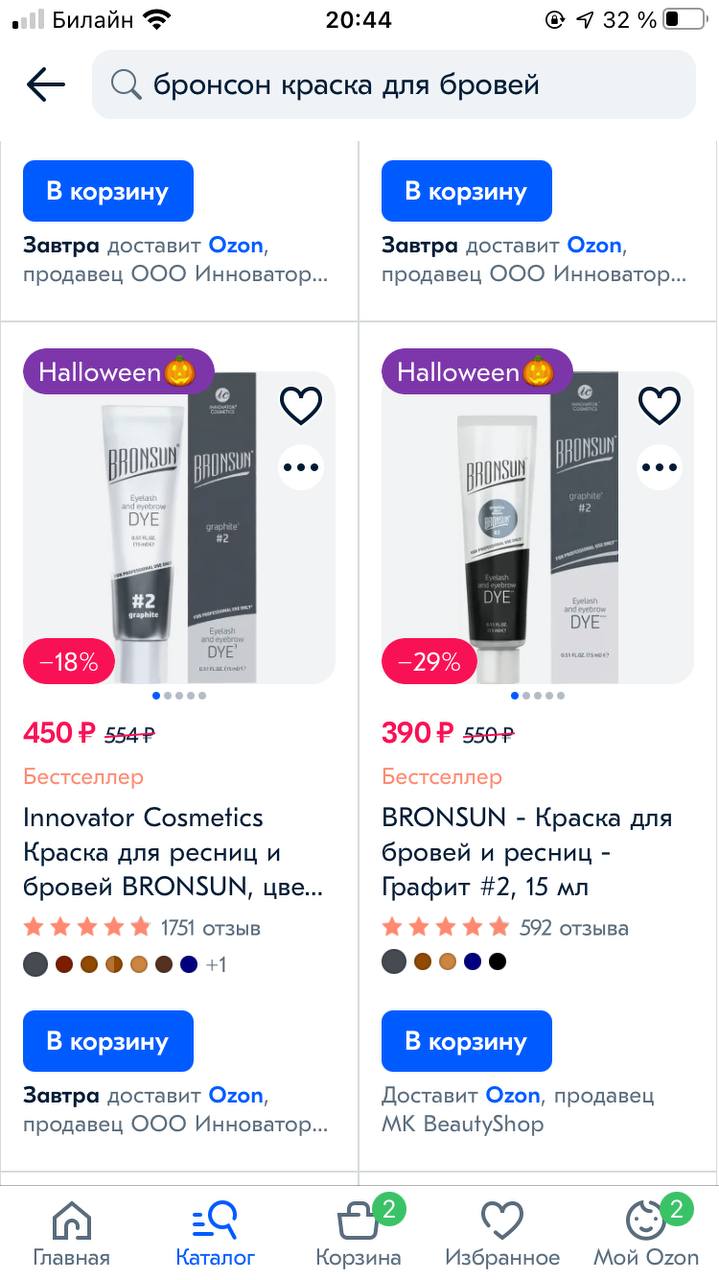Open the Главная home tab
Viewport: 719px width, 1280px height.
tap(71, 1236)
